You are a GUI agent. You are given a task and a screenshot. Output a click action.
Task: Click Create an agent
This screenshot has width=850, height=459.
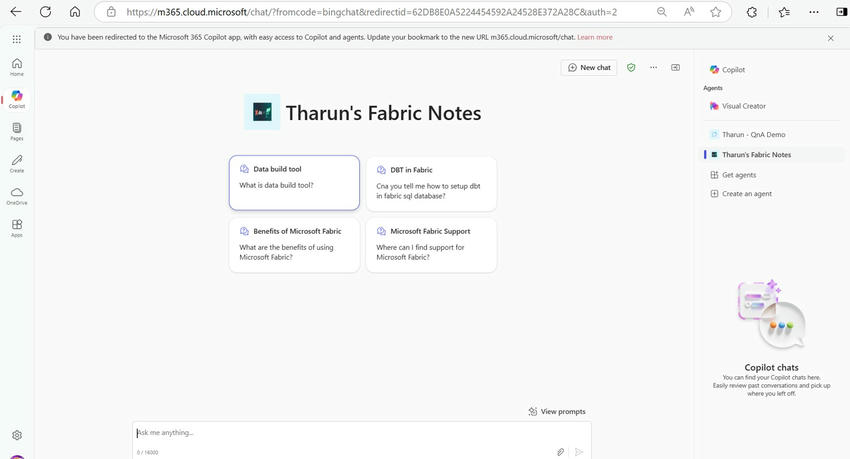coord(742,193)
